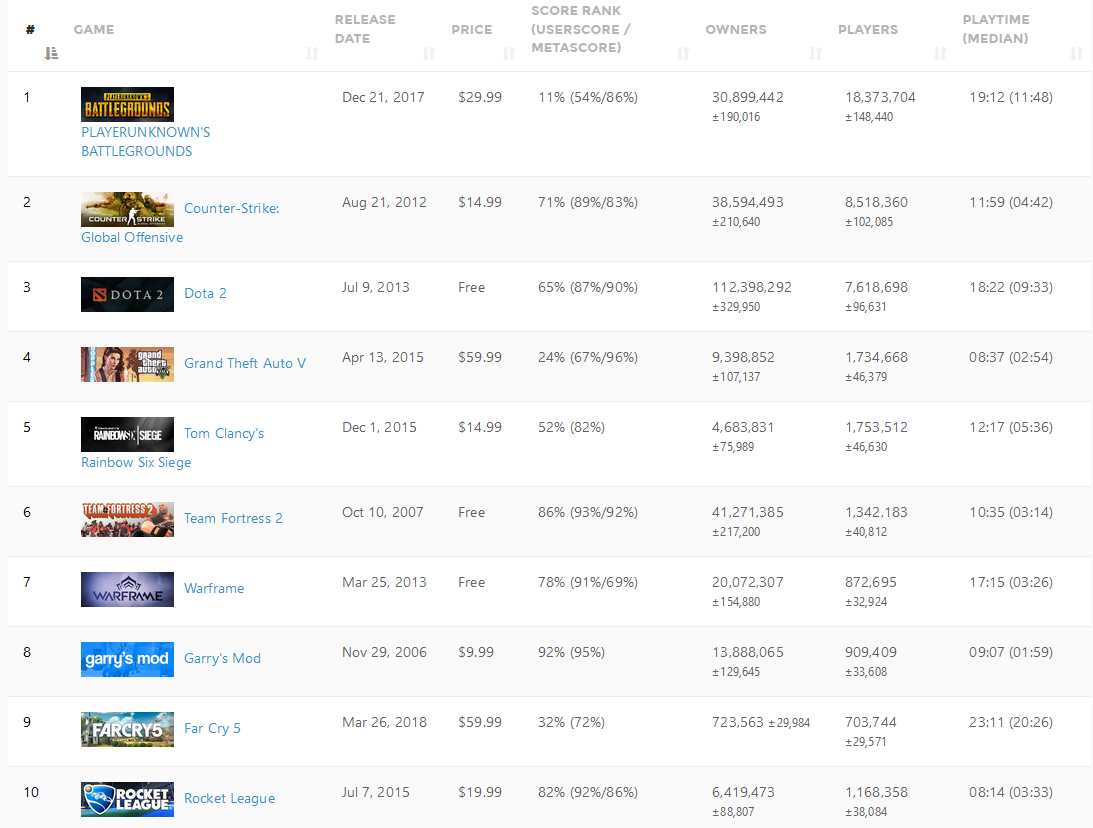
Task: Sort by Score Rank column arrows
Action: [x=683, y=54]
